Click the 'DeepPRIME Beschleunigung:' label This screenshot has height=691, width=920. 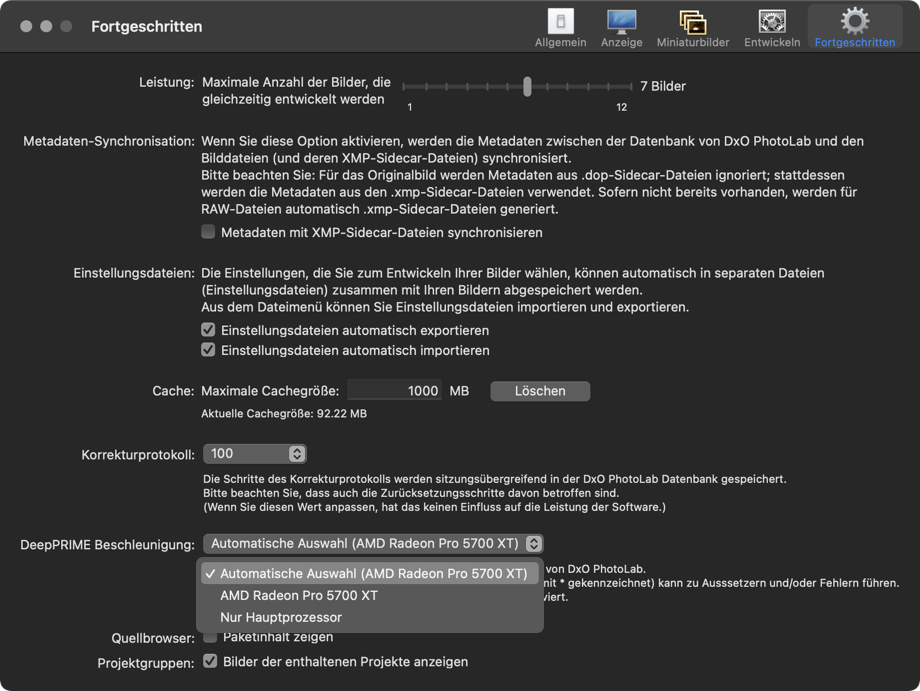pos(107,545)
